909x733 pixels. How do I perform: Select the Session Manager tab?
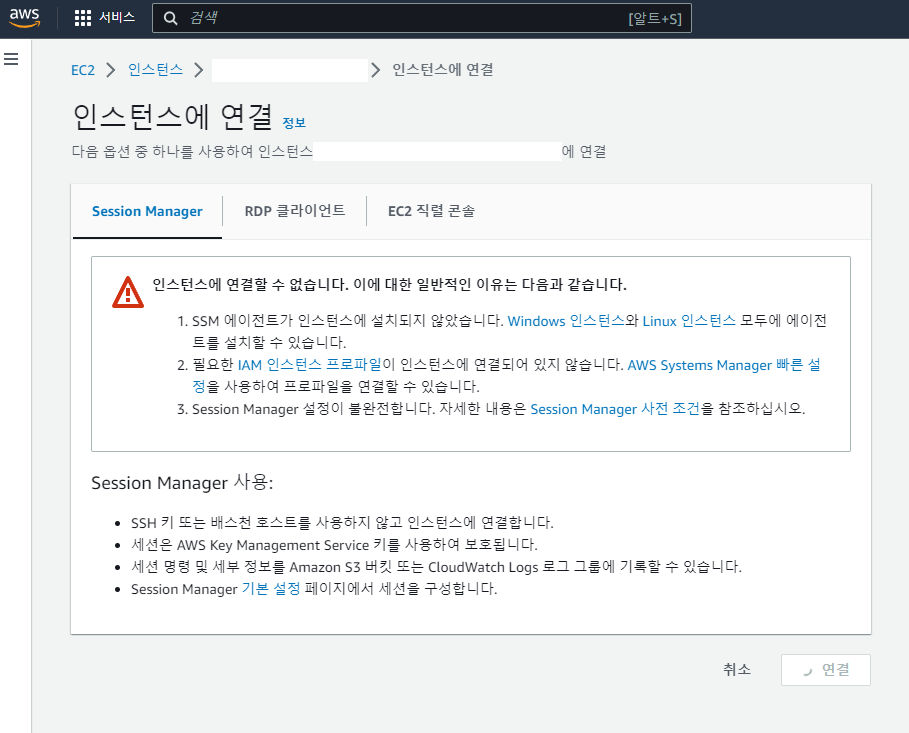coord(147,211)
